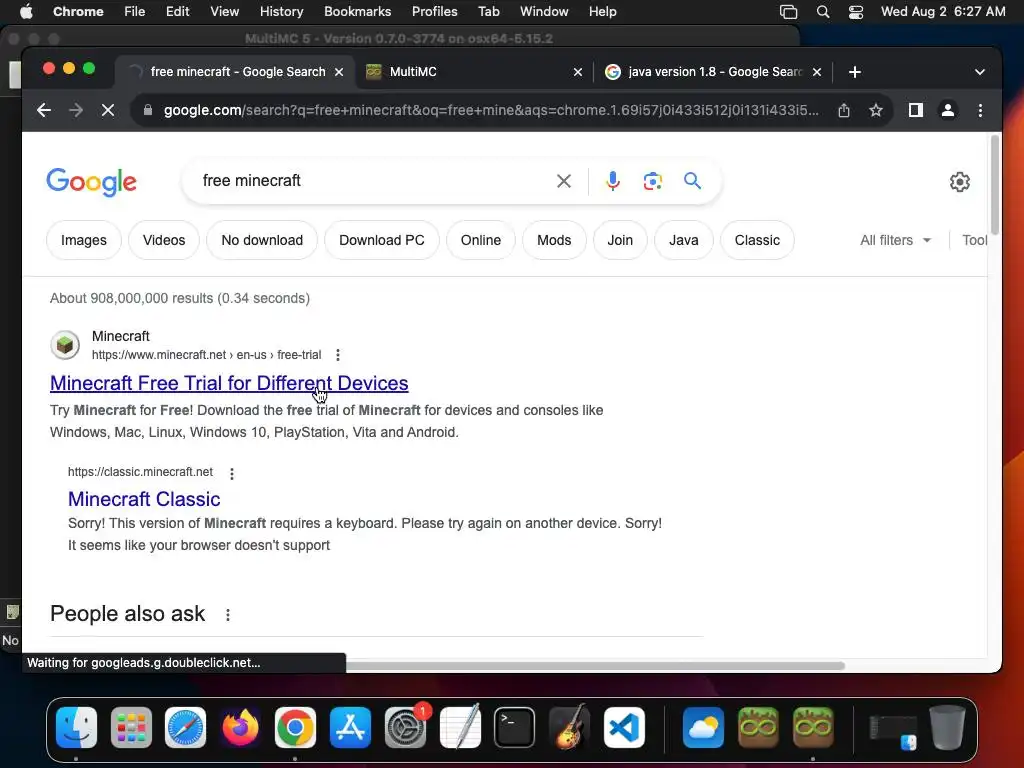Select the Download PC filter chip
The height and width of the screenshot is (768, 1024).
point(381,240)
